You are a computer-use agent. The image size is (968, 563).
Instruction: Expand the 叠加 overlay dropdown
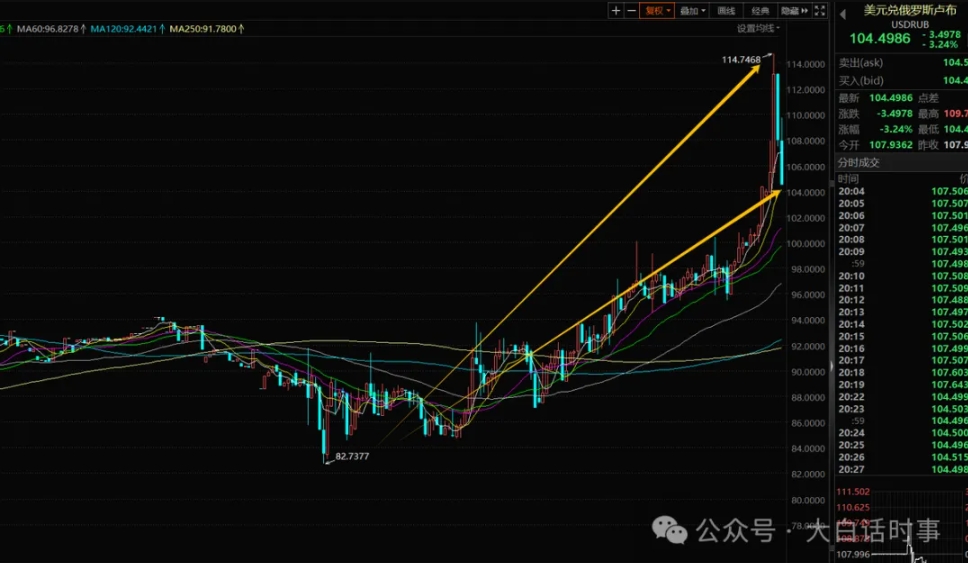coord(692,10)
